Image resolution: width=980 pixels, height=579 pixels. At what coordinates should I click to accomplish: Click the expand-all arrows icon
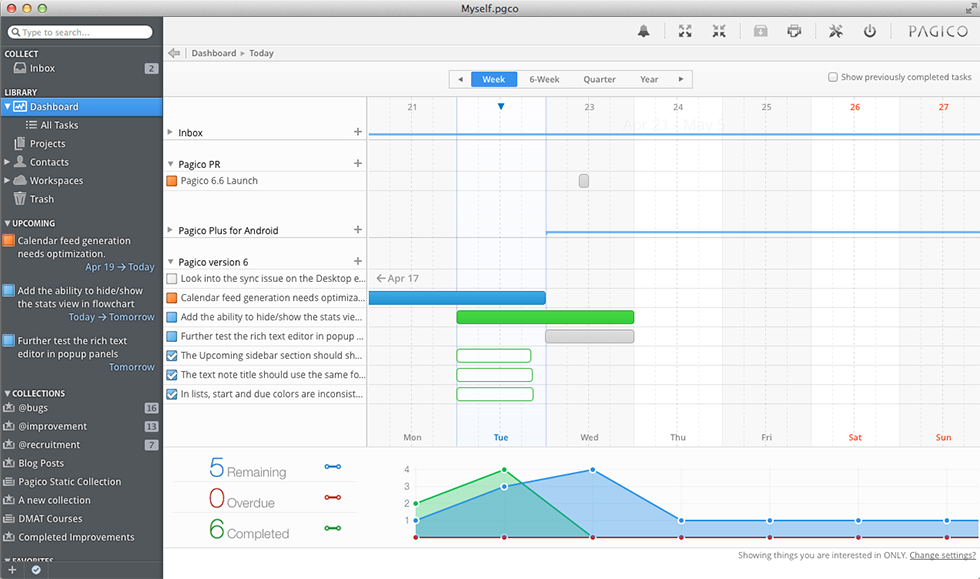[685, 31]
